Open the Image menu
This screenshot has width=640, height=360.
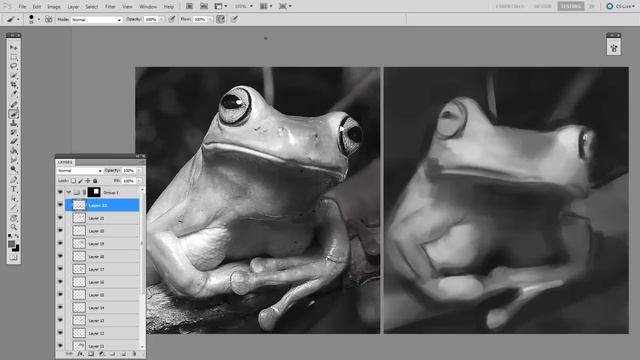pyautogui.click(x=53, y=7)
